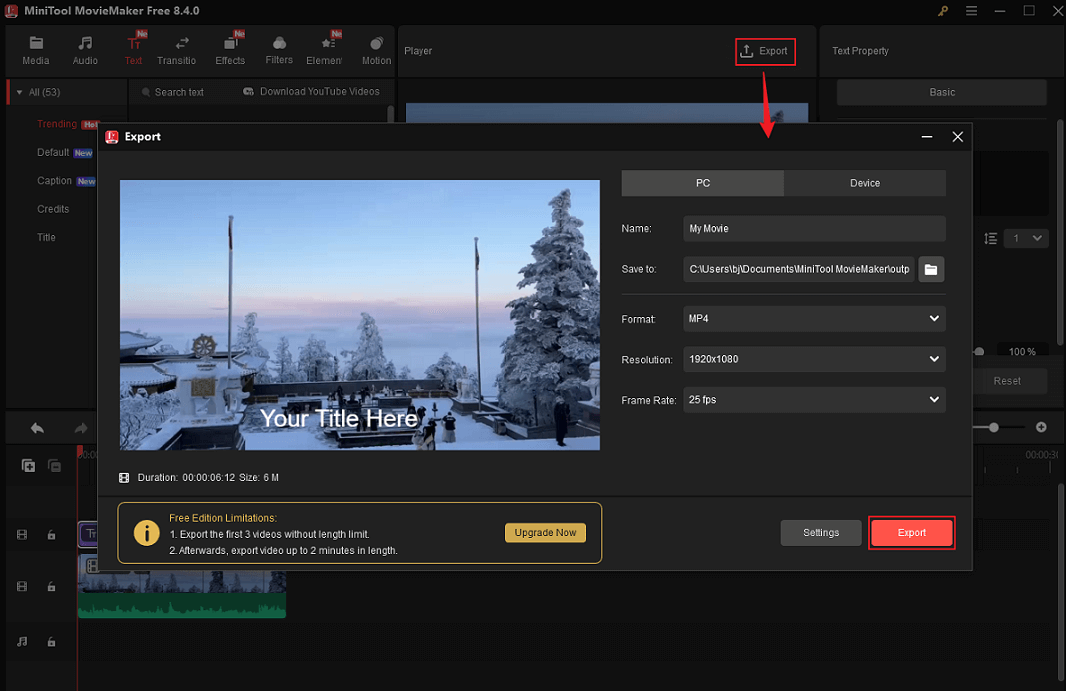Open the Frame Rate dropdown showing 25 fps
Image resolution: width=1066 pixels, height=691 pixels.
tap(813, 399)
